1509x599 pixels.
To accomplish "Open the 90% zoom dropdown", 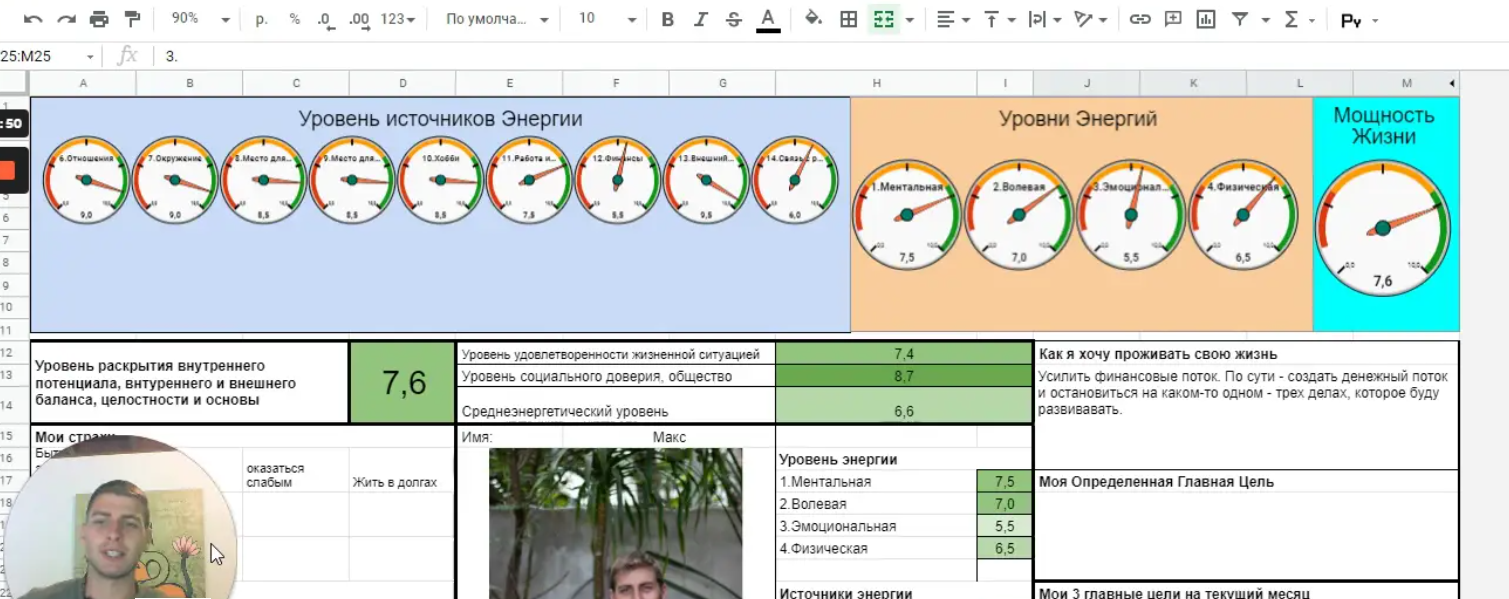I will (x=199, y=19).
